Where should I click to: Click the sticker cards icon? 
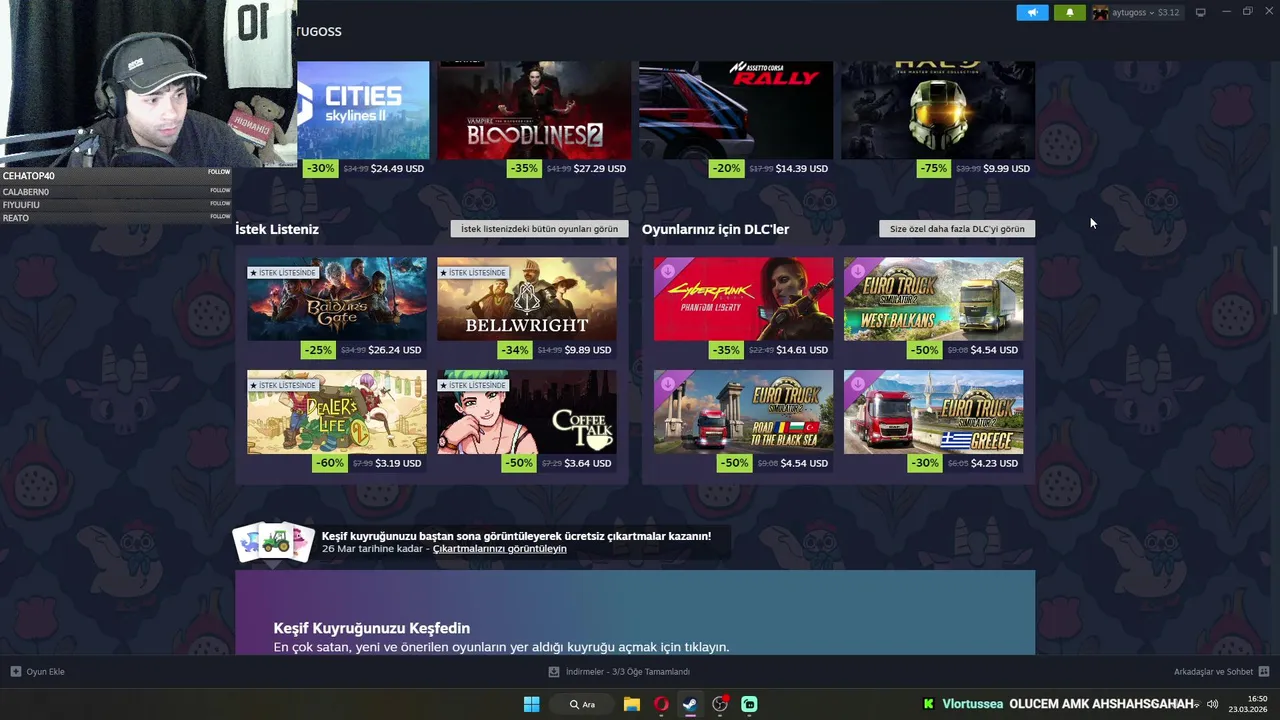[x=273, y=542]
